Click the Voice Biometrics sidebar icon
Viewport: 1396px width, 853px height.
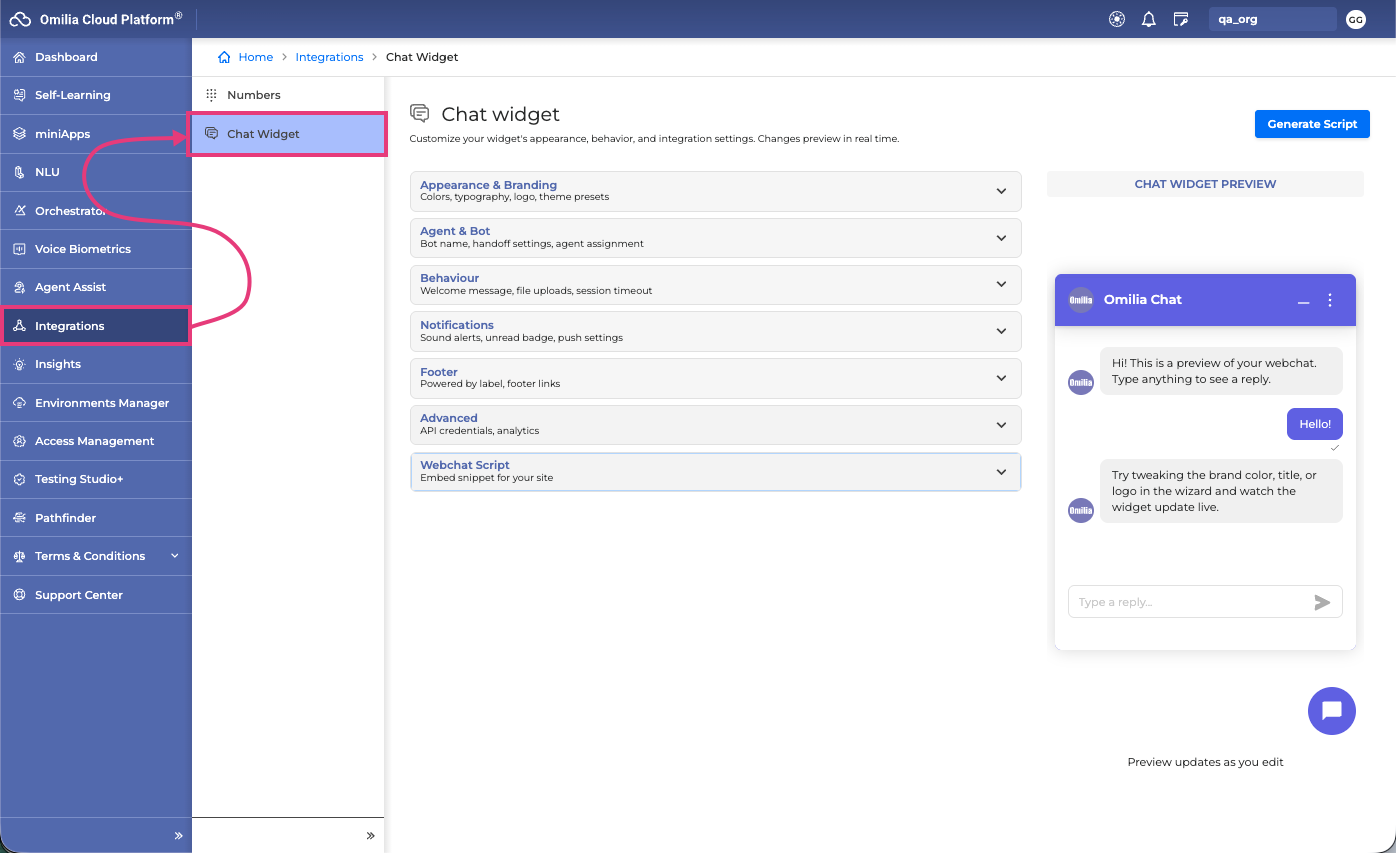click(19, 249)
